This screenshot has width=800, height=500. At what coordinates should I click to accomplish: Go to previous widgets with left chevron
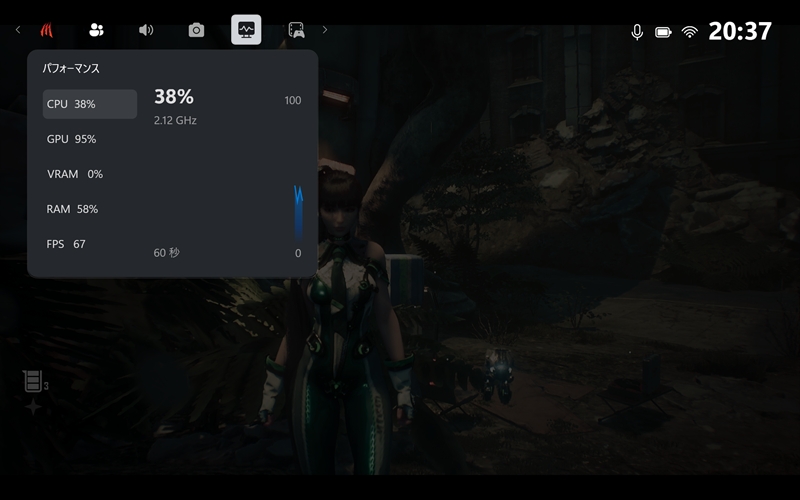(18, 30)
